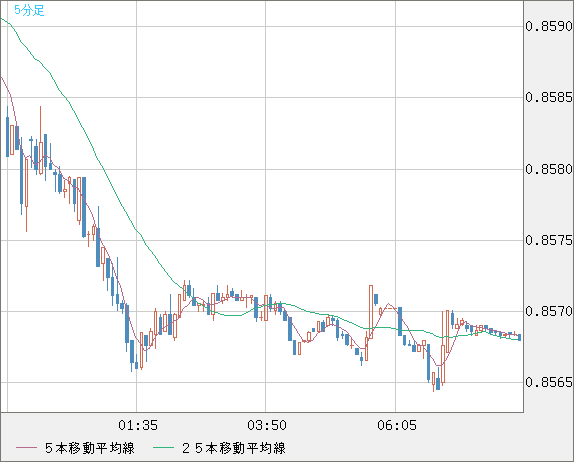574x462 pixels.
Task: Click the 03:50 time axis label
Action: [267, 425]
